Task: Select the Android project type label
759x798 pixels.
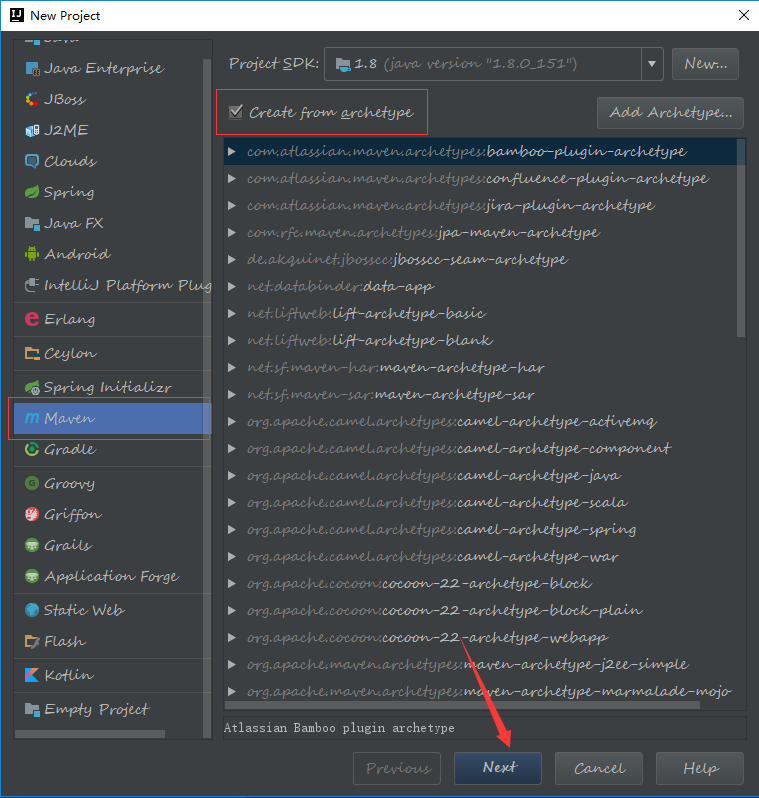Action: (x=77, y=254)
